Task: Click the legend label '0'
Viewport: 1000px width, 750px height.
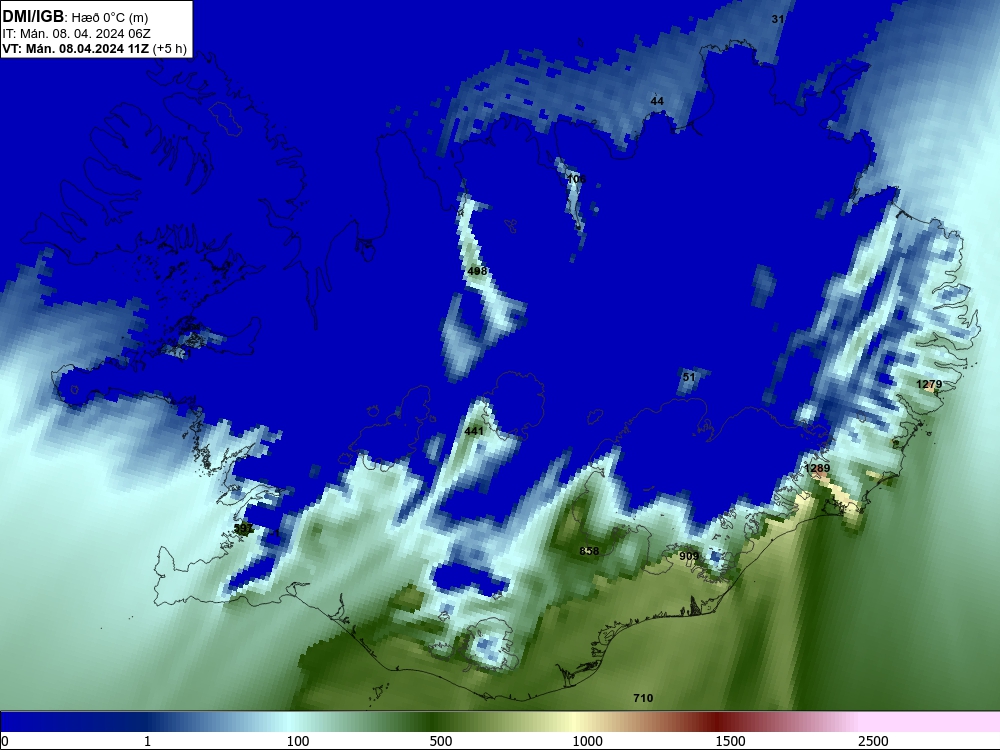Action: click(x=5, y=741)
